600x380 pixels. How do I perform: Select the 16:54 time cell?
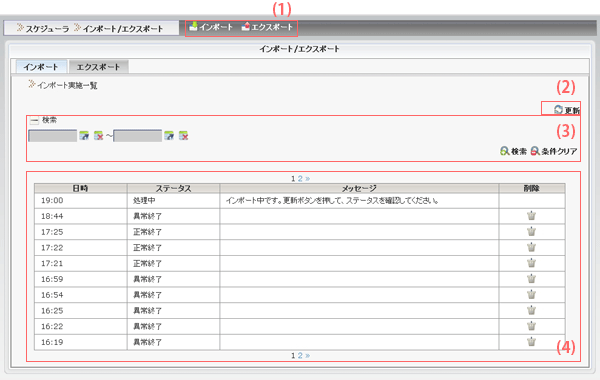click(81, 295)
